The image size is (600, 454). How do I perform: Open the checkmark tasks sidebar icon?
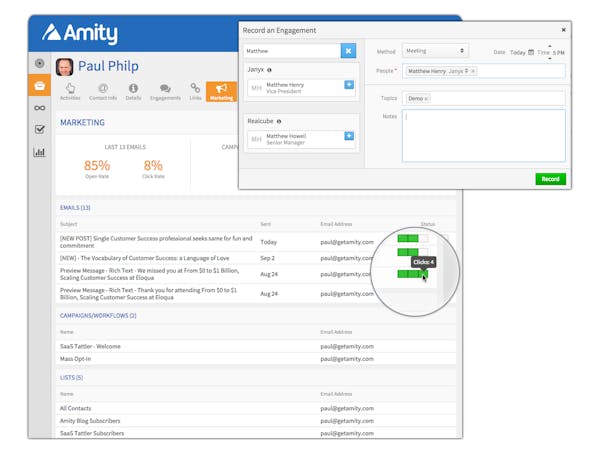click(x=39, y=129)
